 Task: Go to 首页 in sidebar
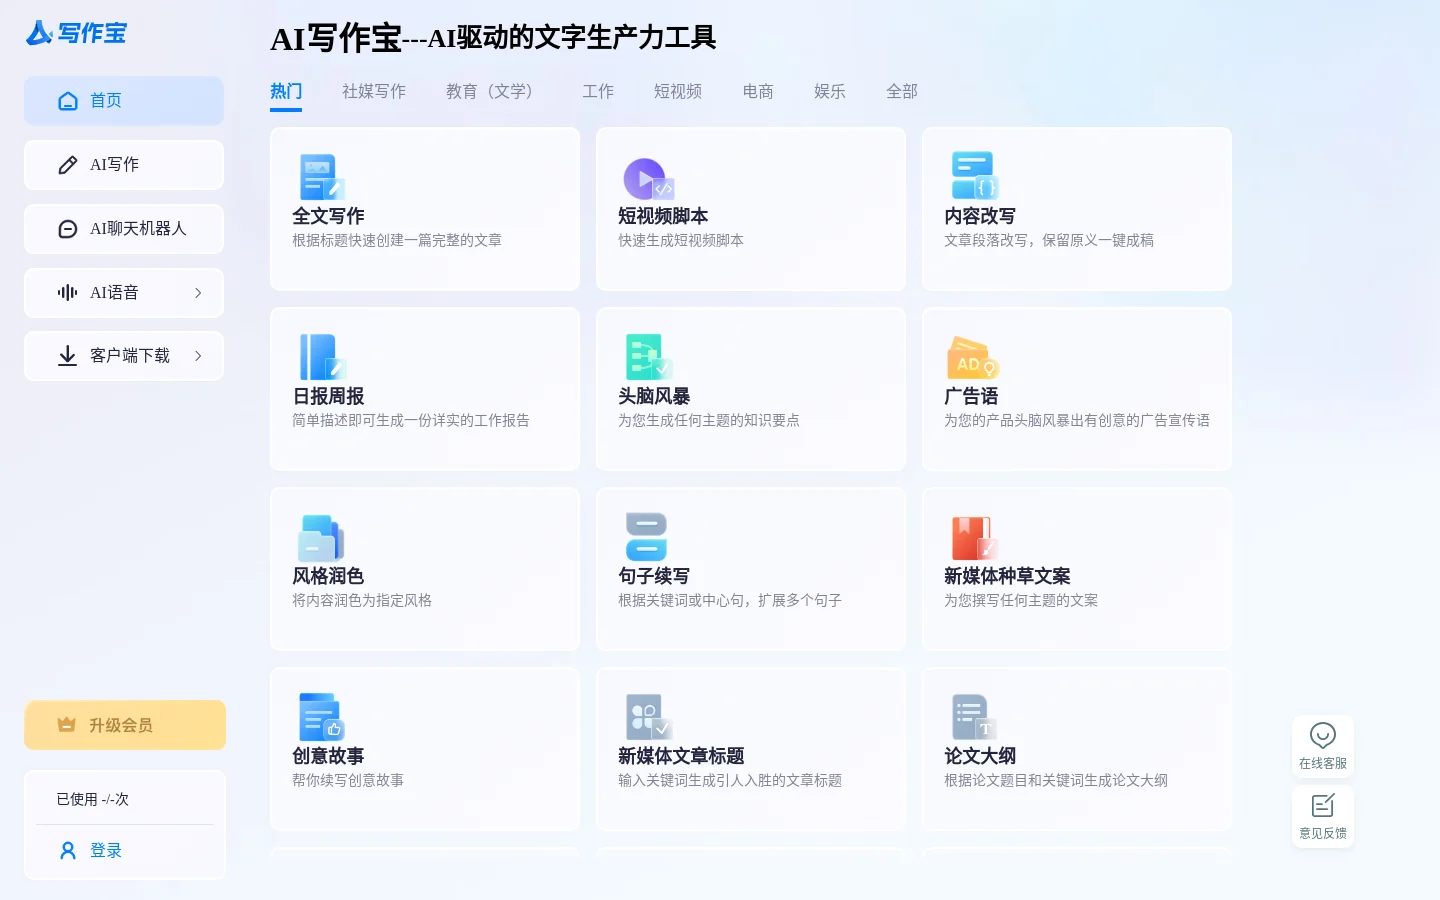pyautogui.click(x=124, y=101)
